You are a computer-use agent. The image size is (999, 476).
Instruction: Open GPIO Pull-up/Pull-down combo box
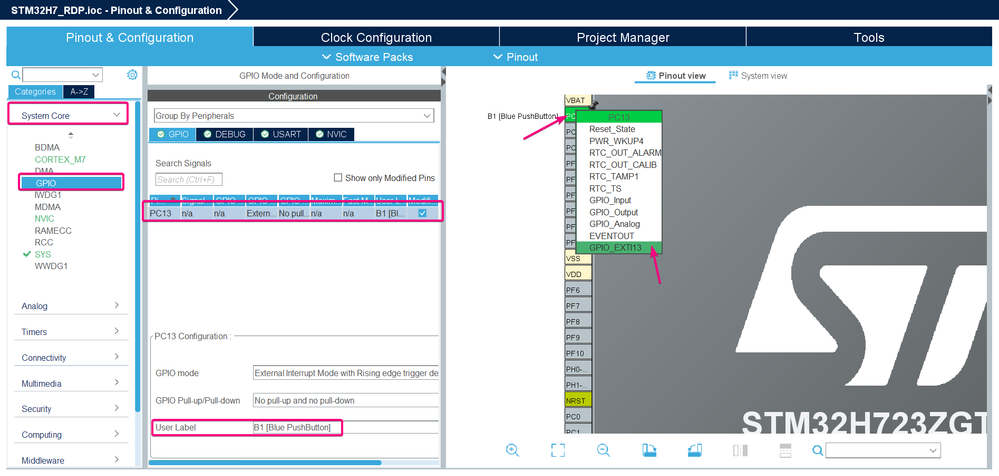point(346,401)
